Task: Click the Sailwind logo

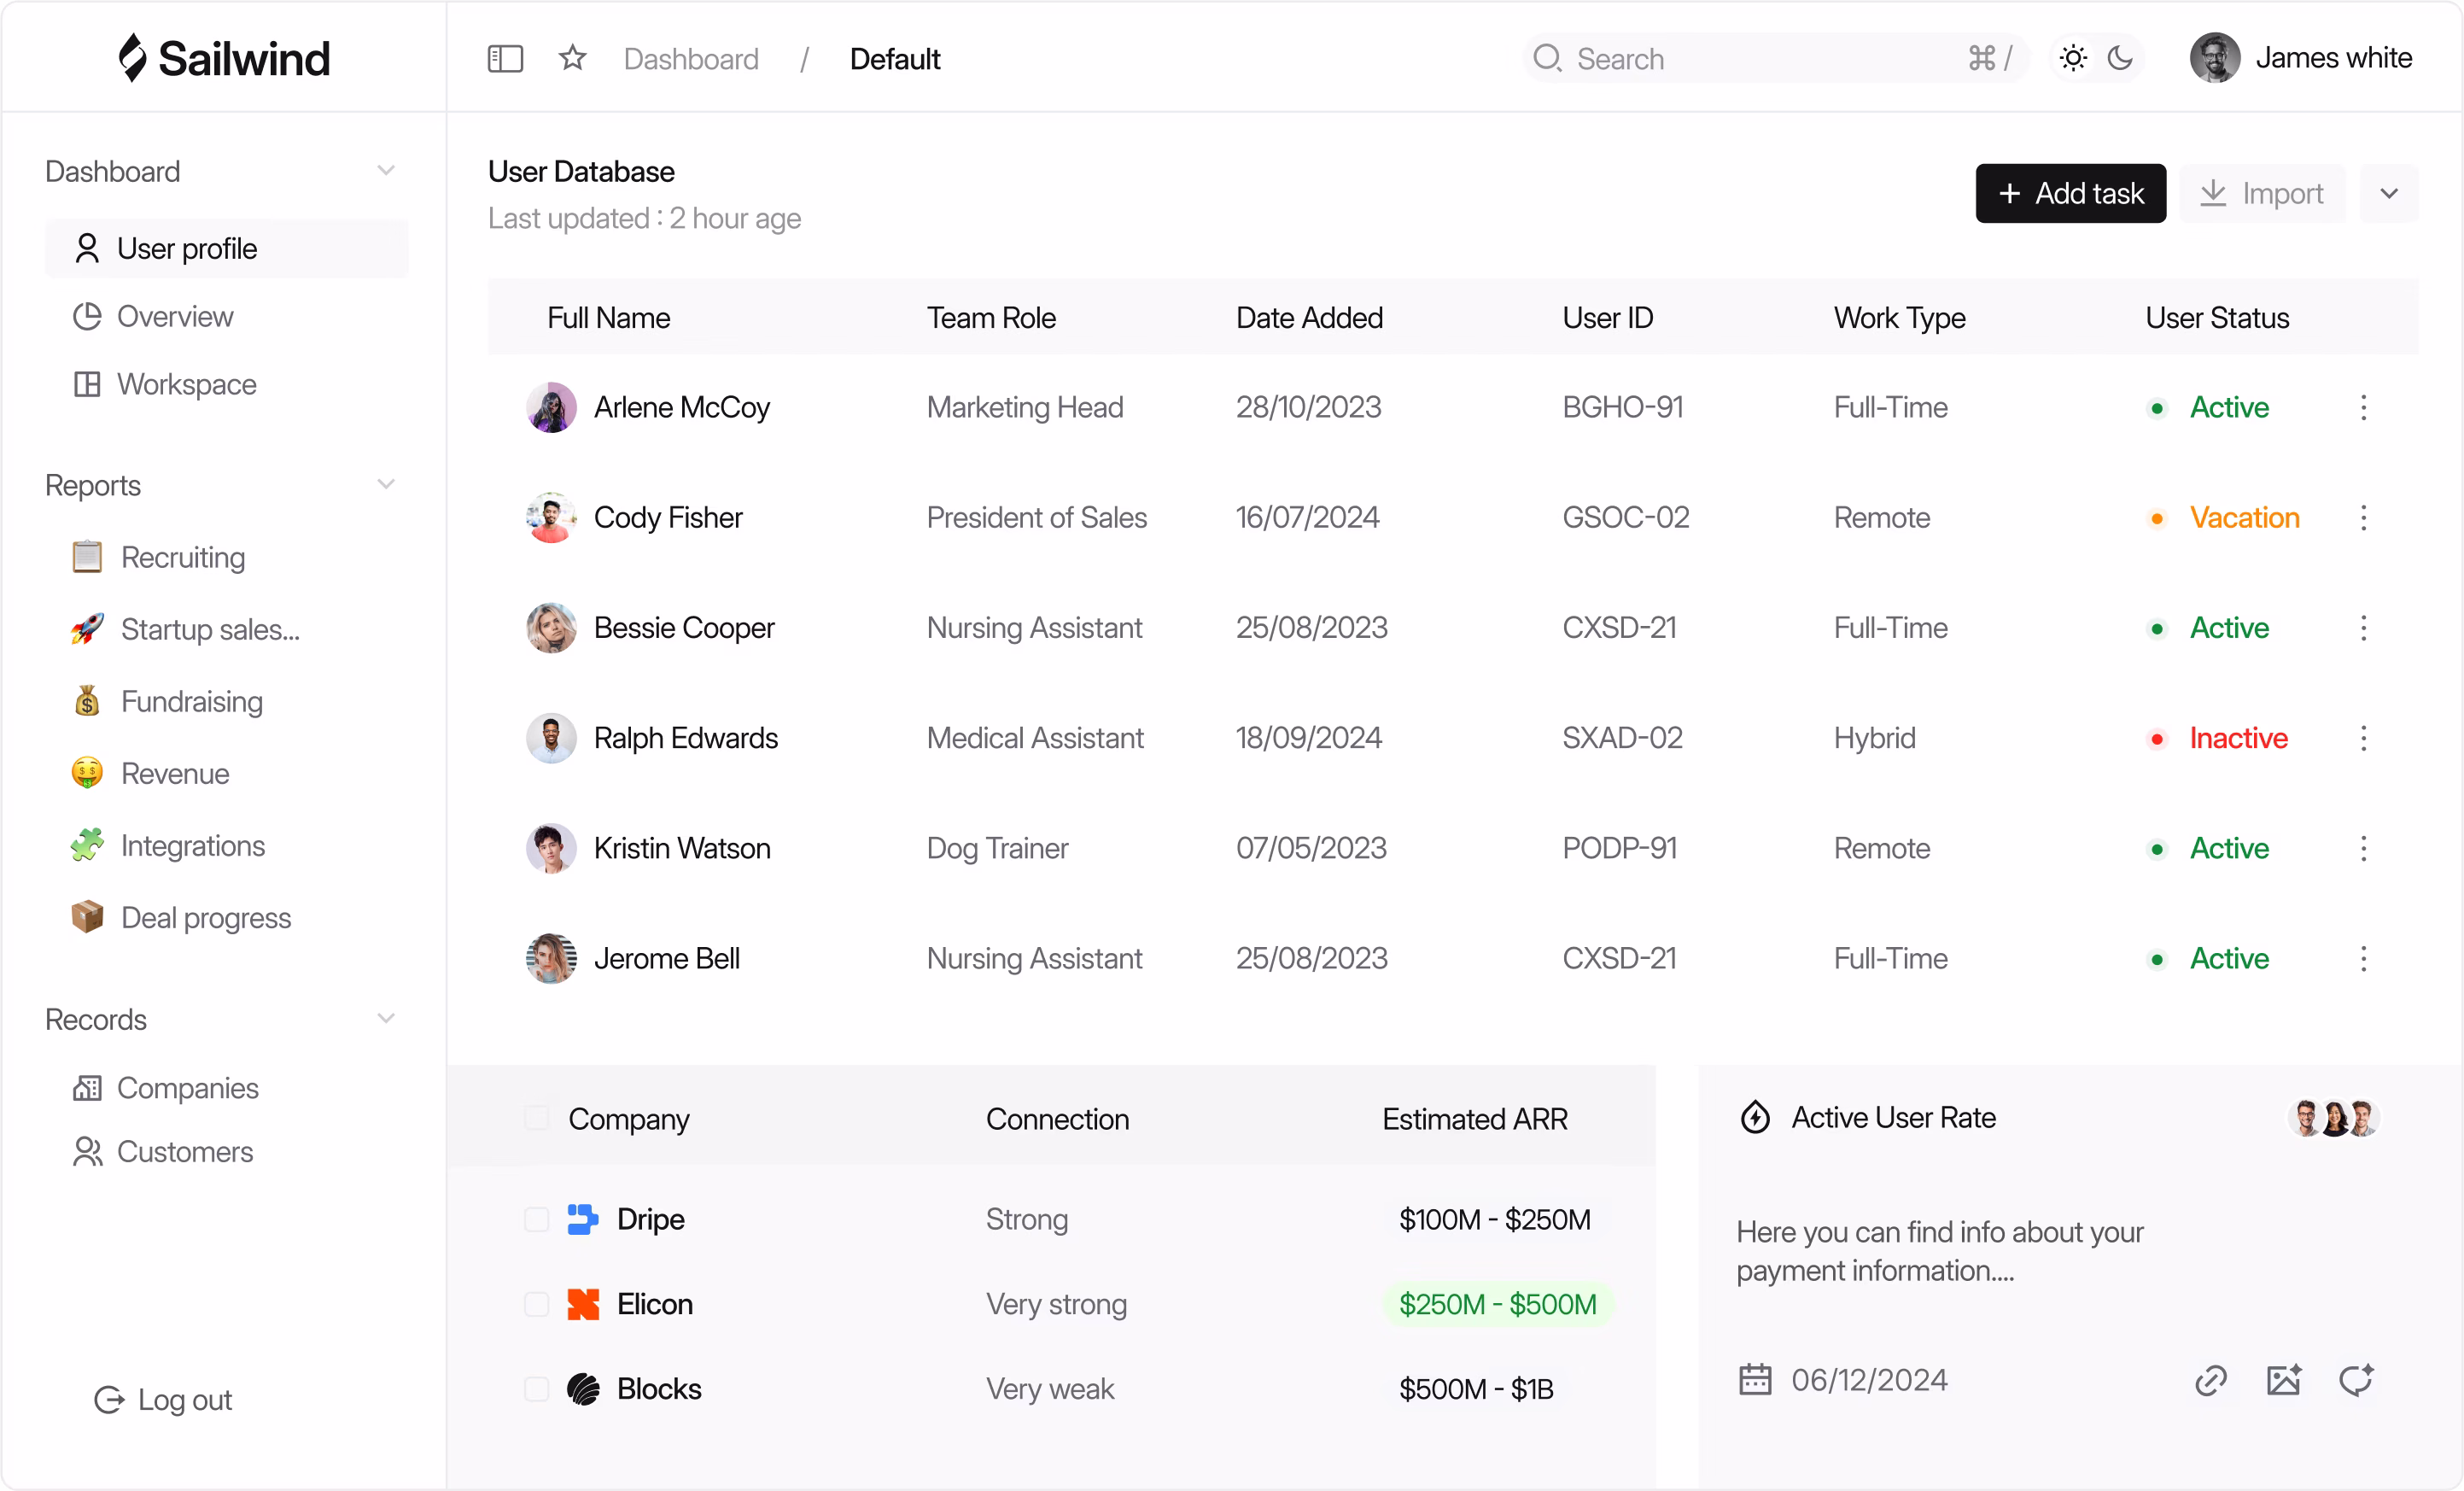Action: [224, 58]
